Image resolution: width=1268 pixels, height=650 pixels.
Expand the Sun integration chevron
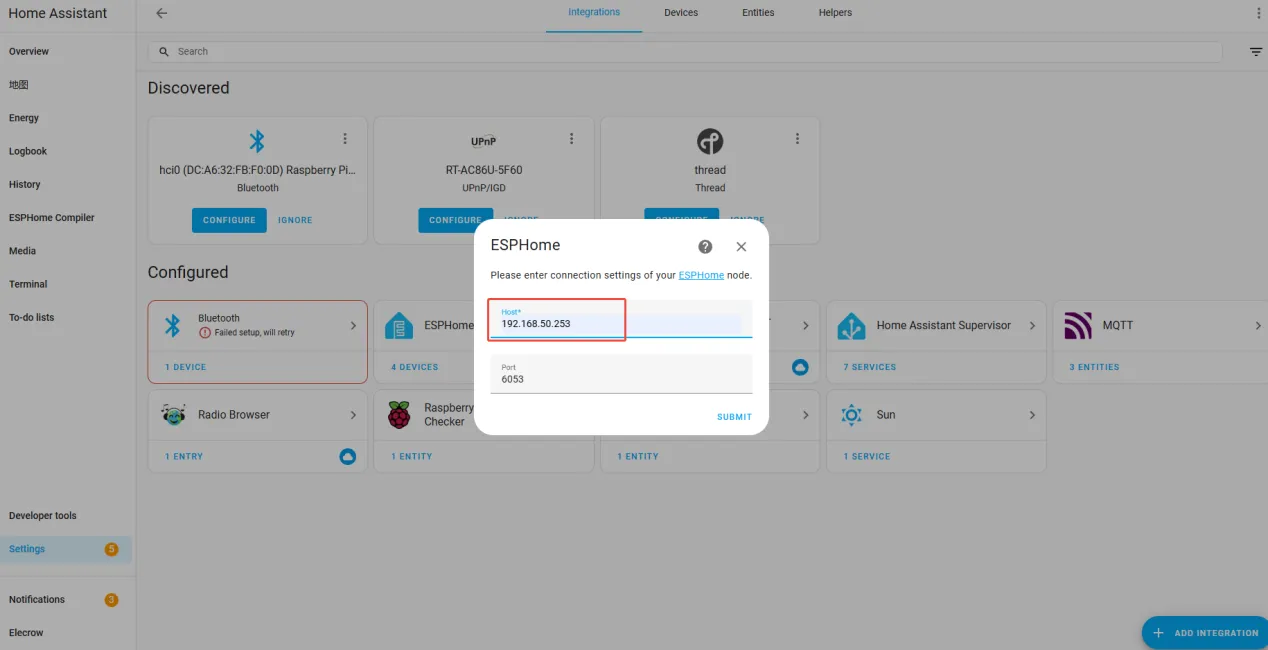(1032, 415)
